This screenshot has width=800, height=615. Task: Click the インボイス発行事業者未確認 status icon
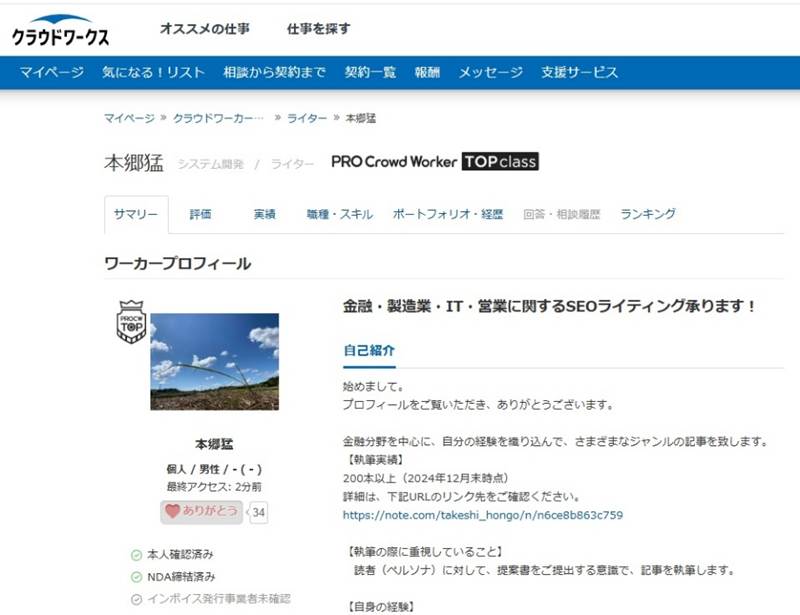coord(136,599)
